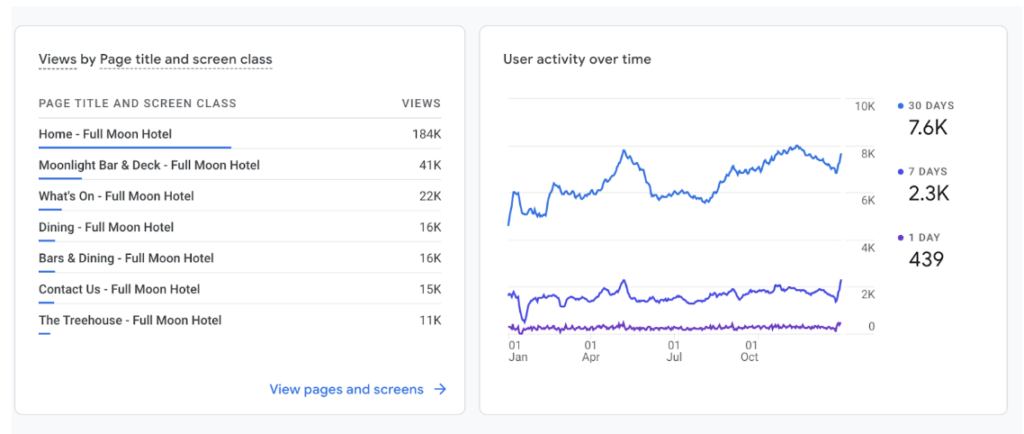Click the arrow icon beside View pages and screens
The width and height of the screenshot is (1024, 434).
click(x=440, y=389)
